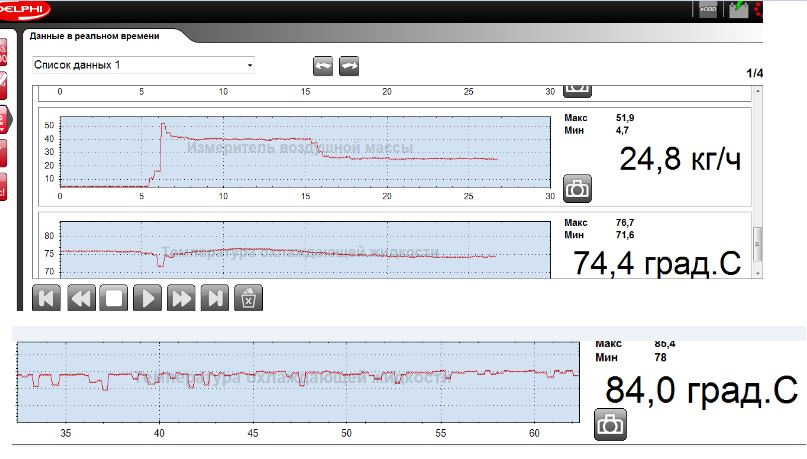Click the Delphi logo
The height and width of the screenshot is (459, 807).
click(x=24, y=9)
